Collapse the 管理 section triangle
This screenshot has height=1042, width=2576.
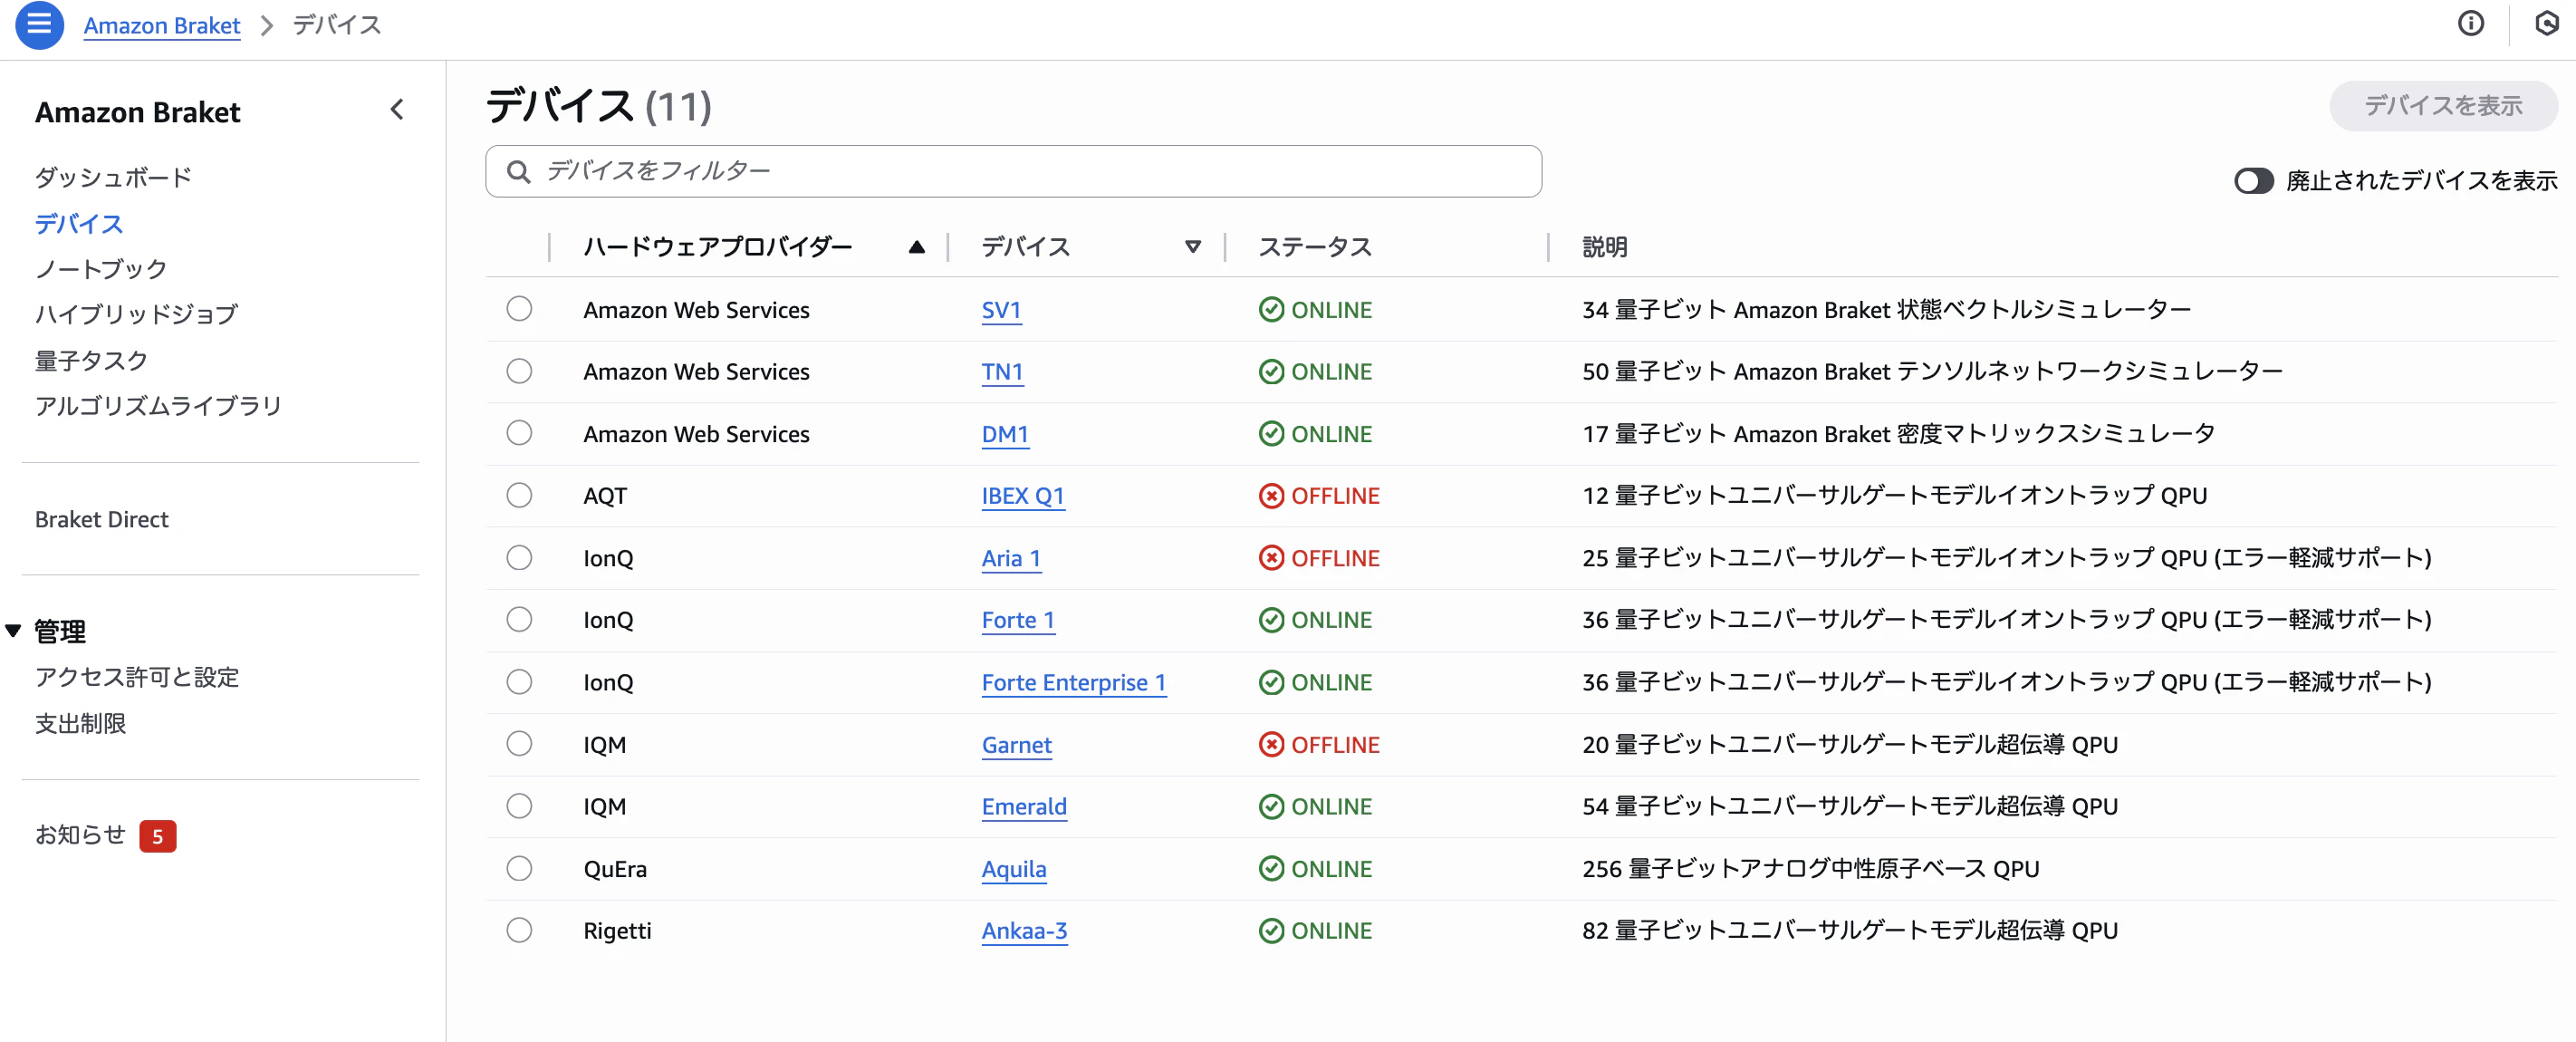point(13,631)
